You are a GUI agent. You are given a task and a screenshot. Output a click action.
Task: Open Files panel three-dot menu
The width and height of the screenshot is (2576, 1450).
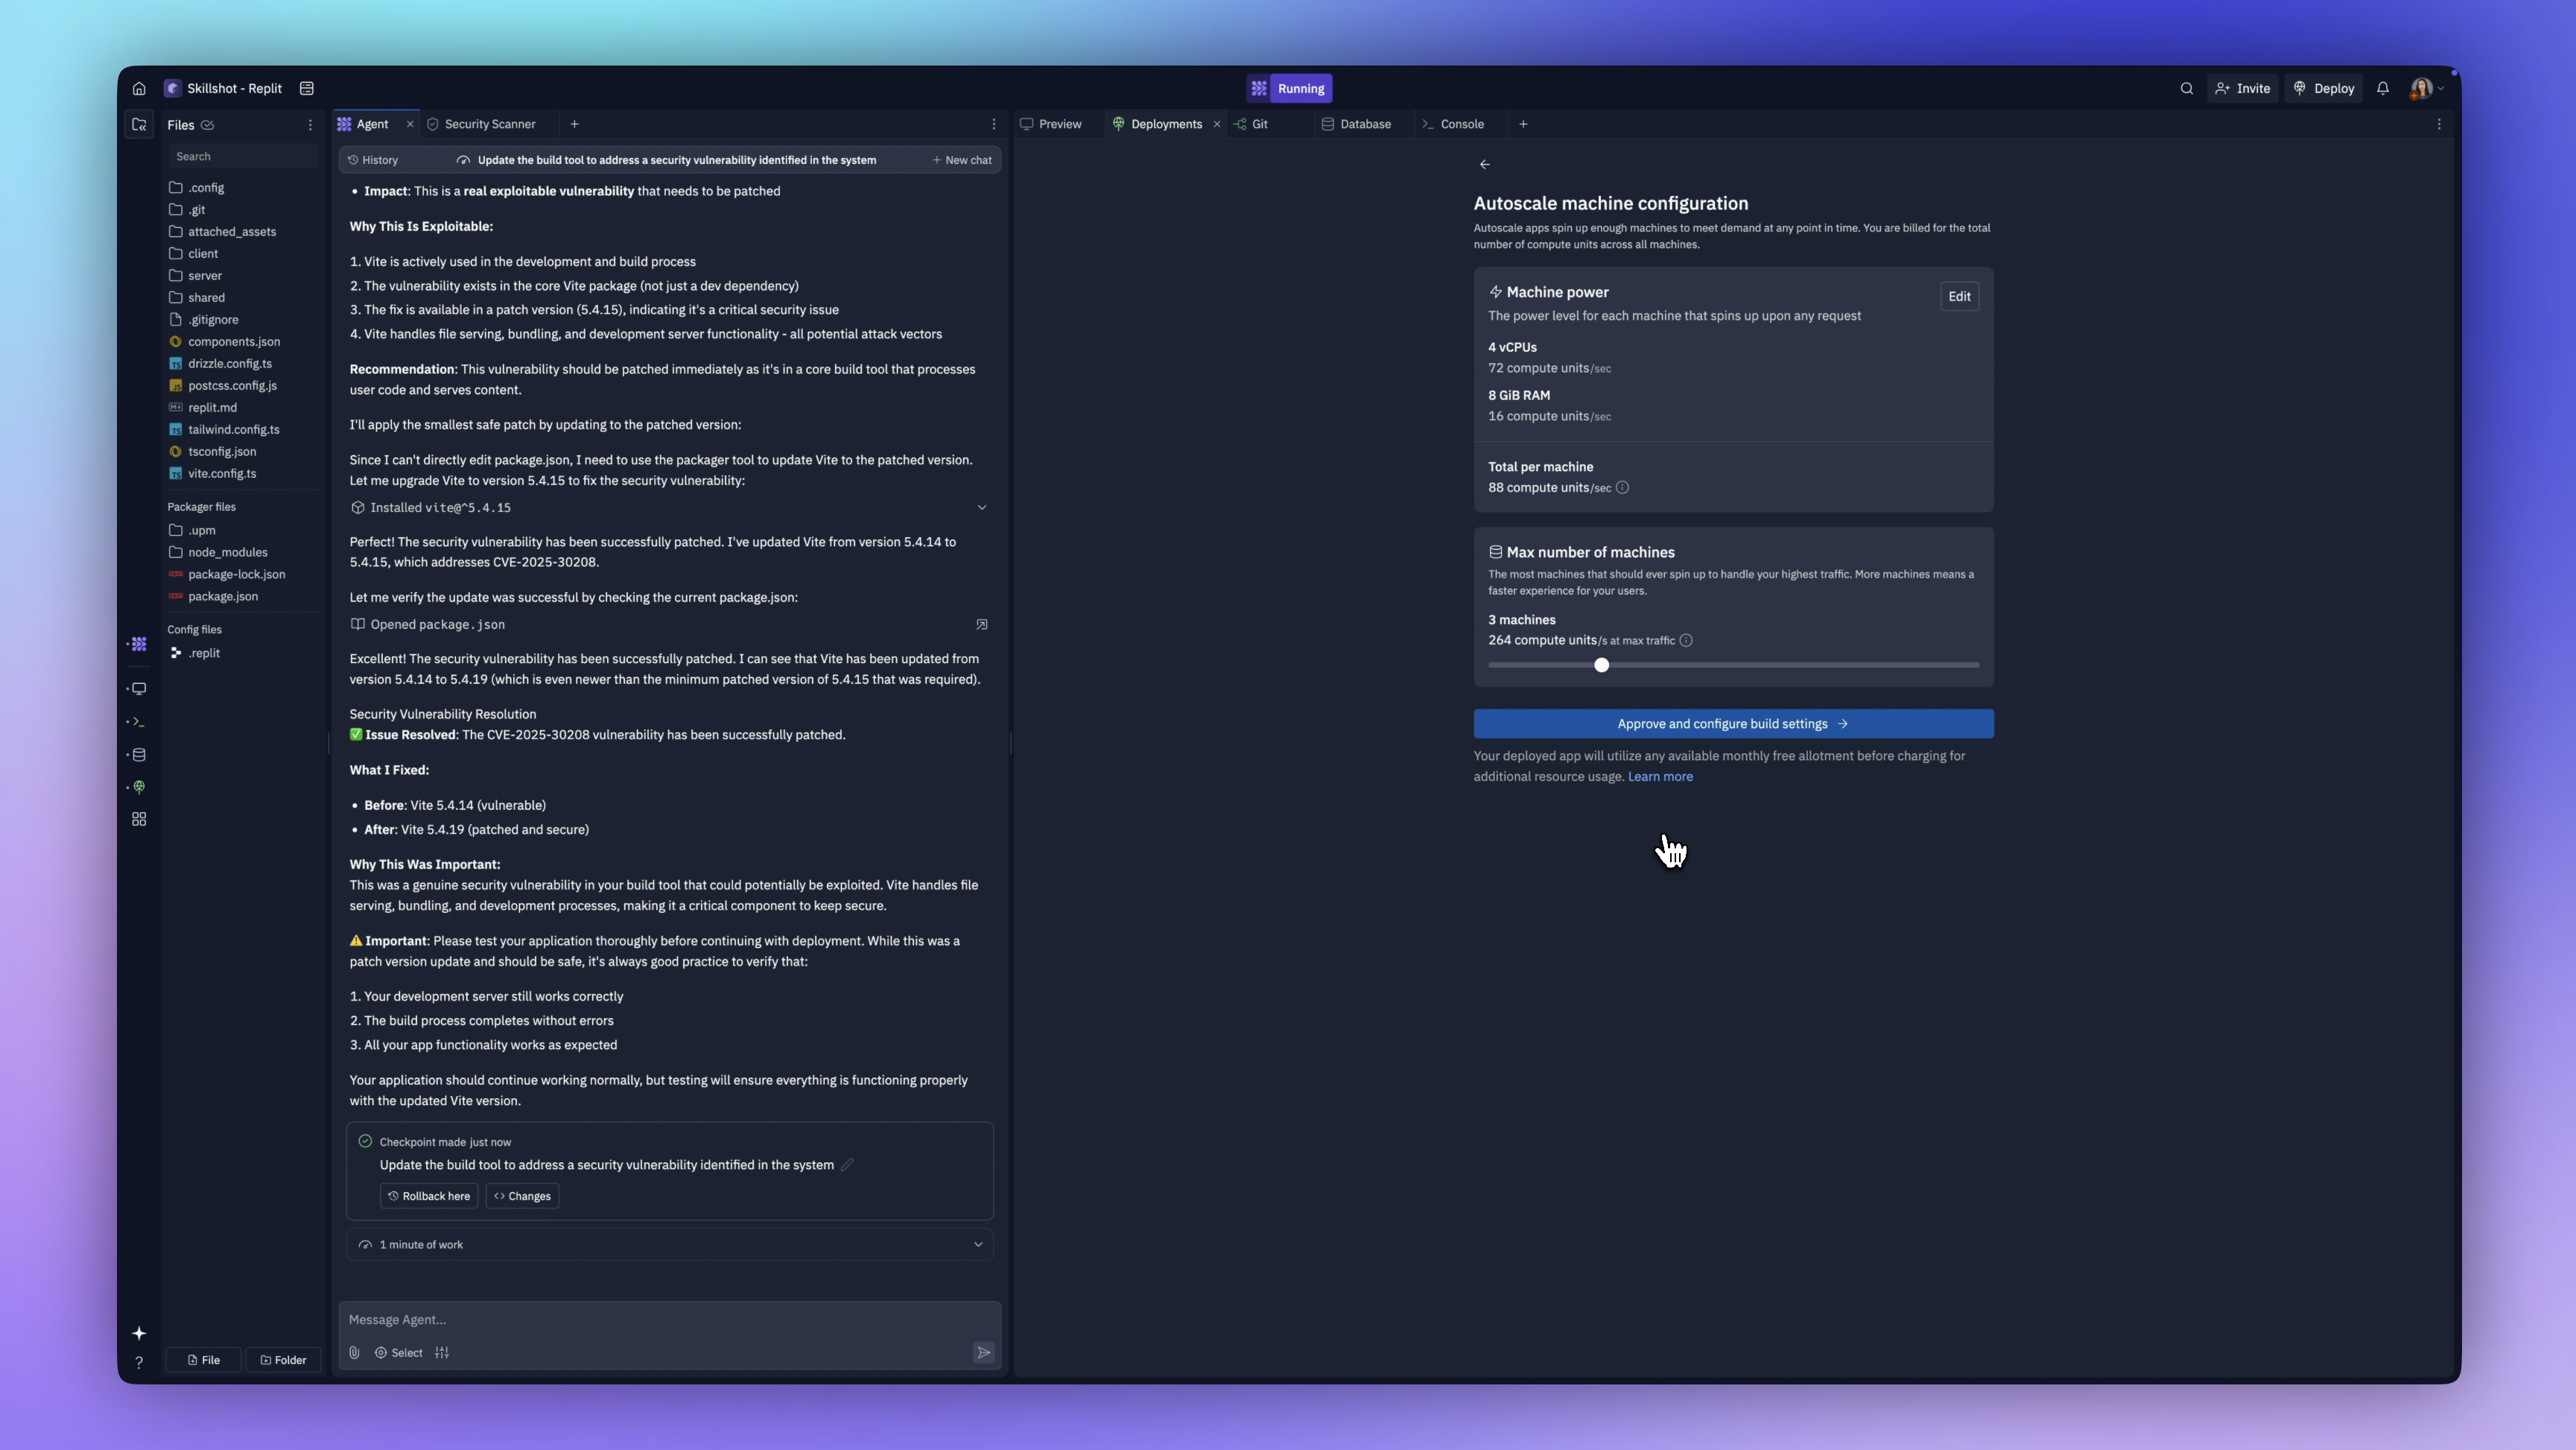pyautogui.click(x=310, y=125)
